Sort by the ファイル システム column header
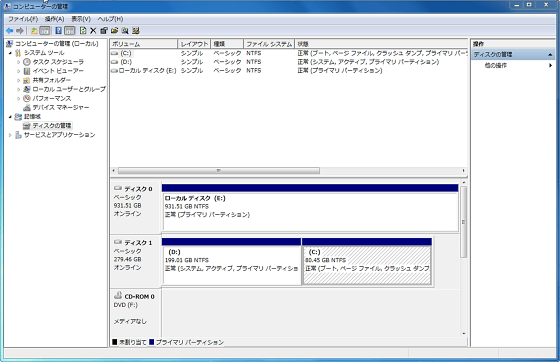 click(x=269, y=44)
